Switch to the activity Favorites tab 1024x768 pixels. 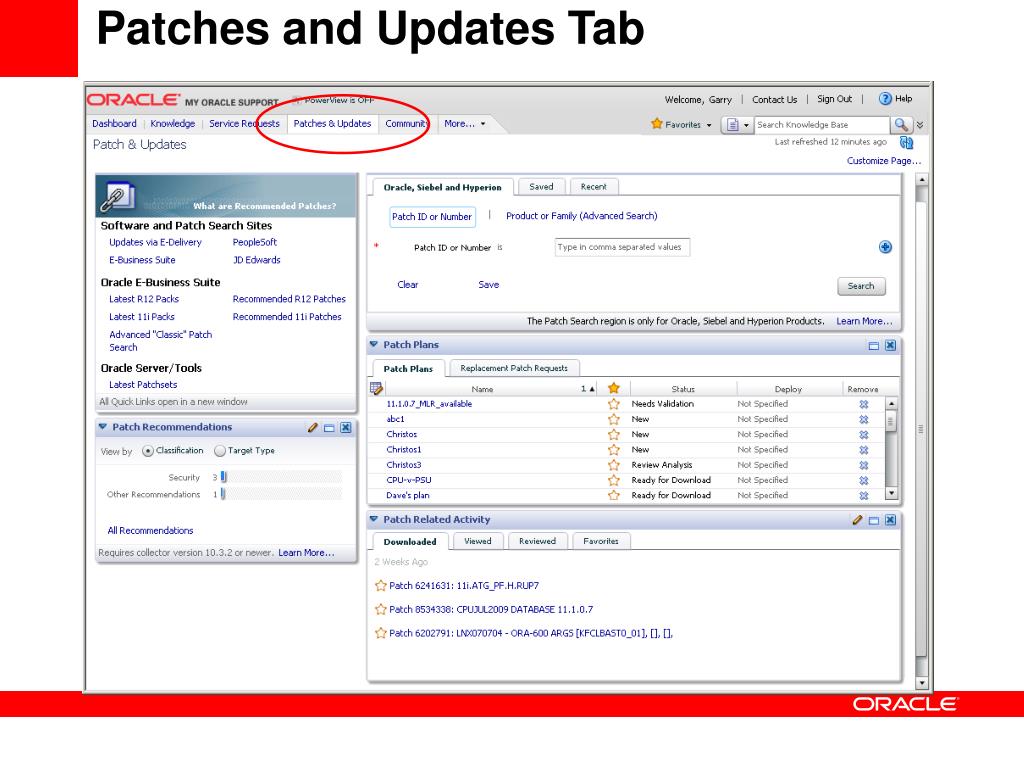601,541
